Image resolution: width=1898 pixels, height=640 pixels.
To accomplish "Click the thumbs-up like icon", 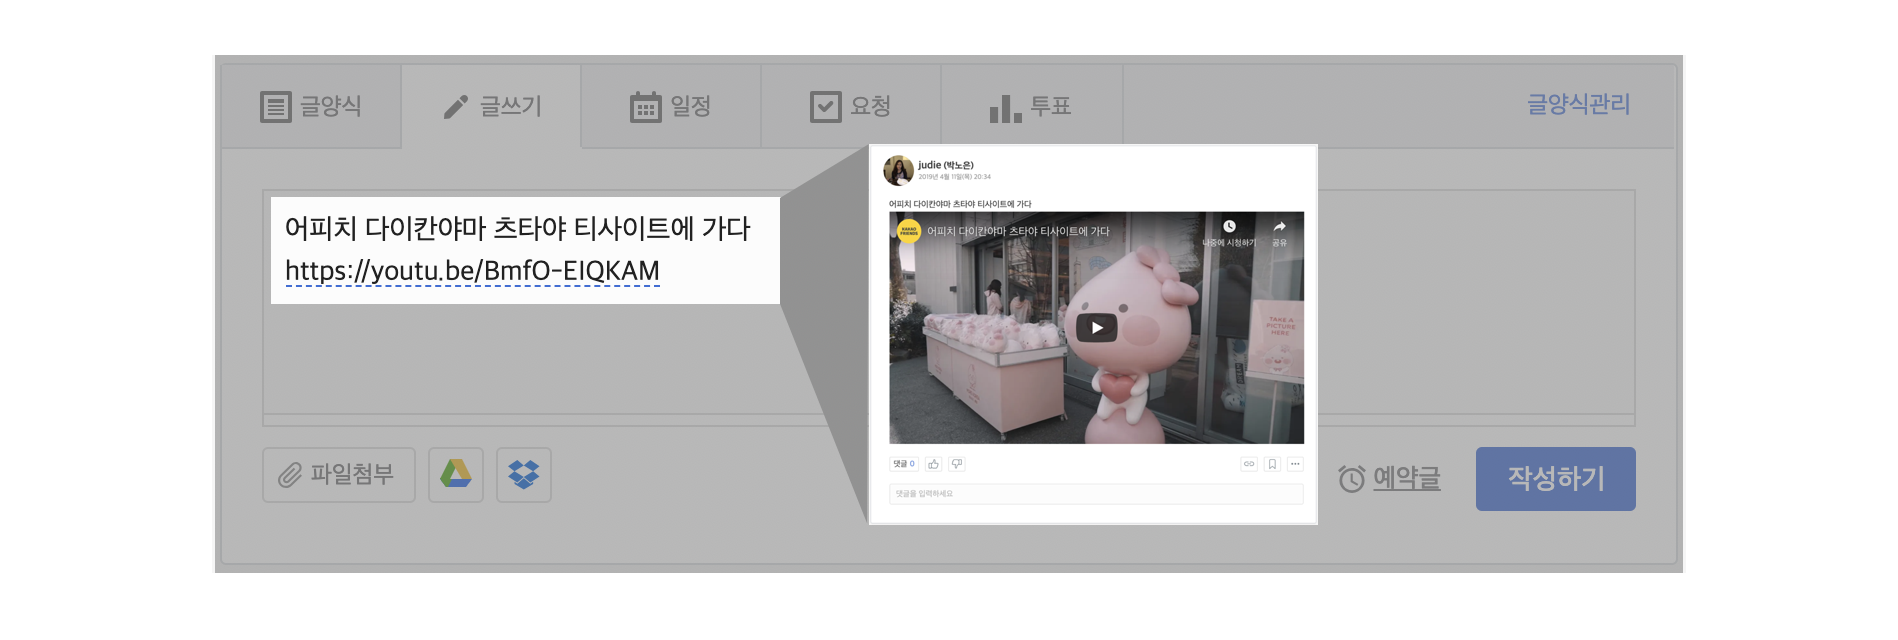I will [933, 464].
